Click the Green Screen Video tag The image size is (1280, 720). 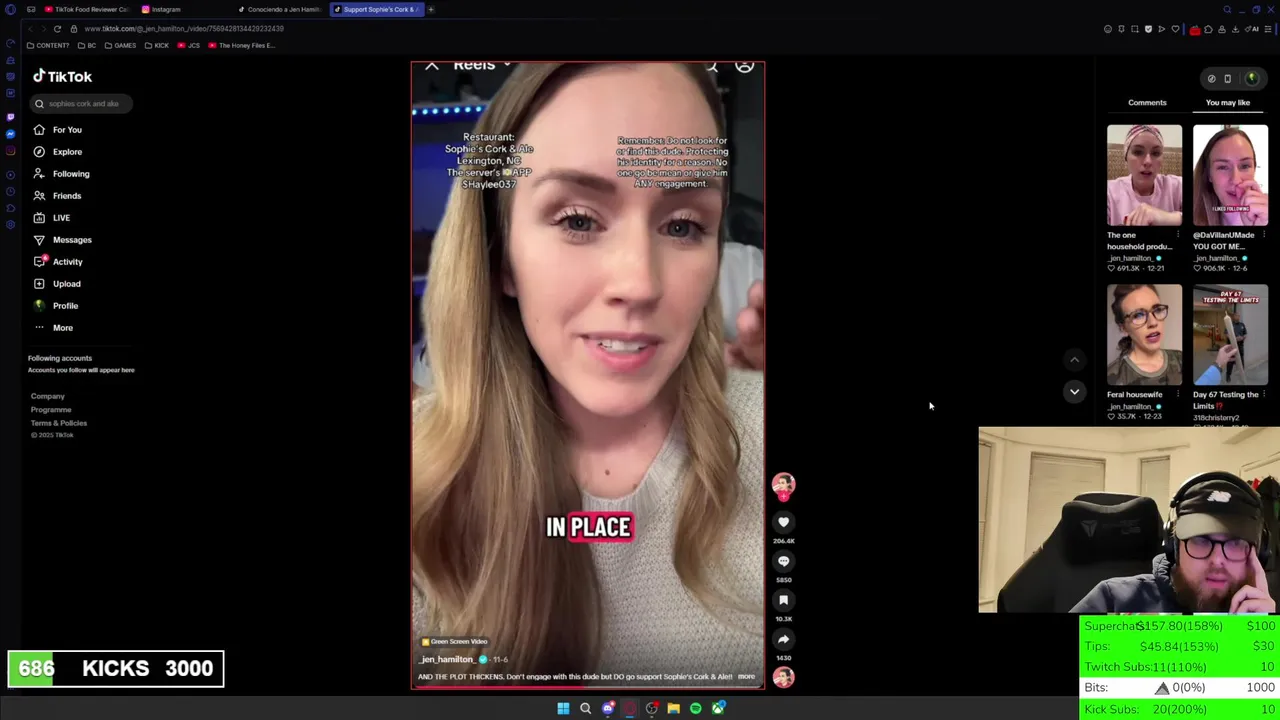click(x=454, y=642)
